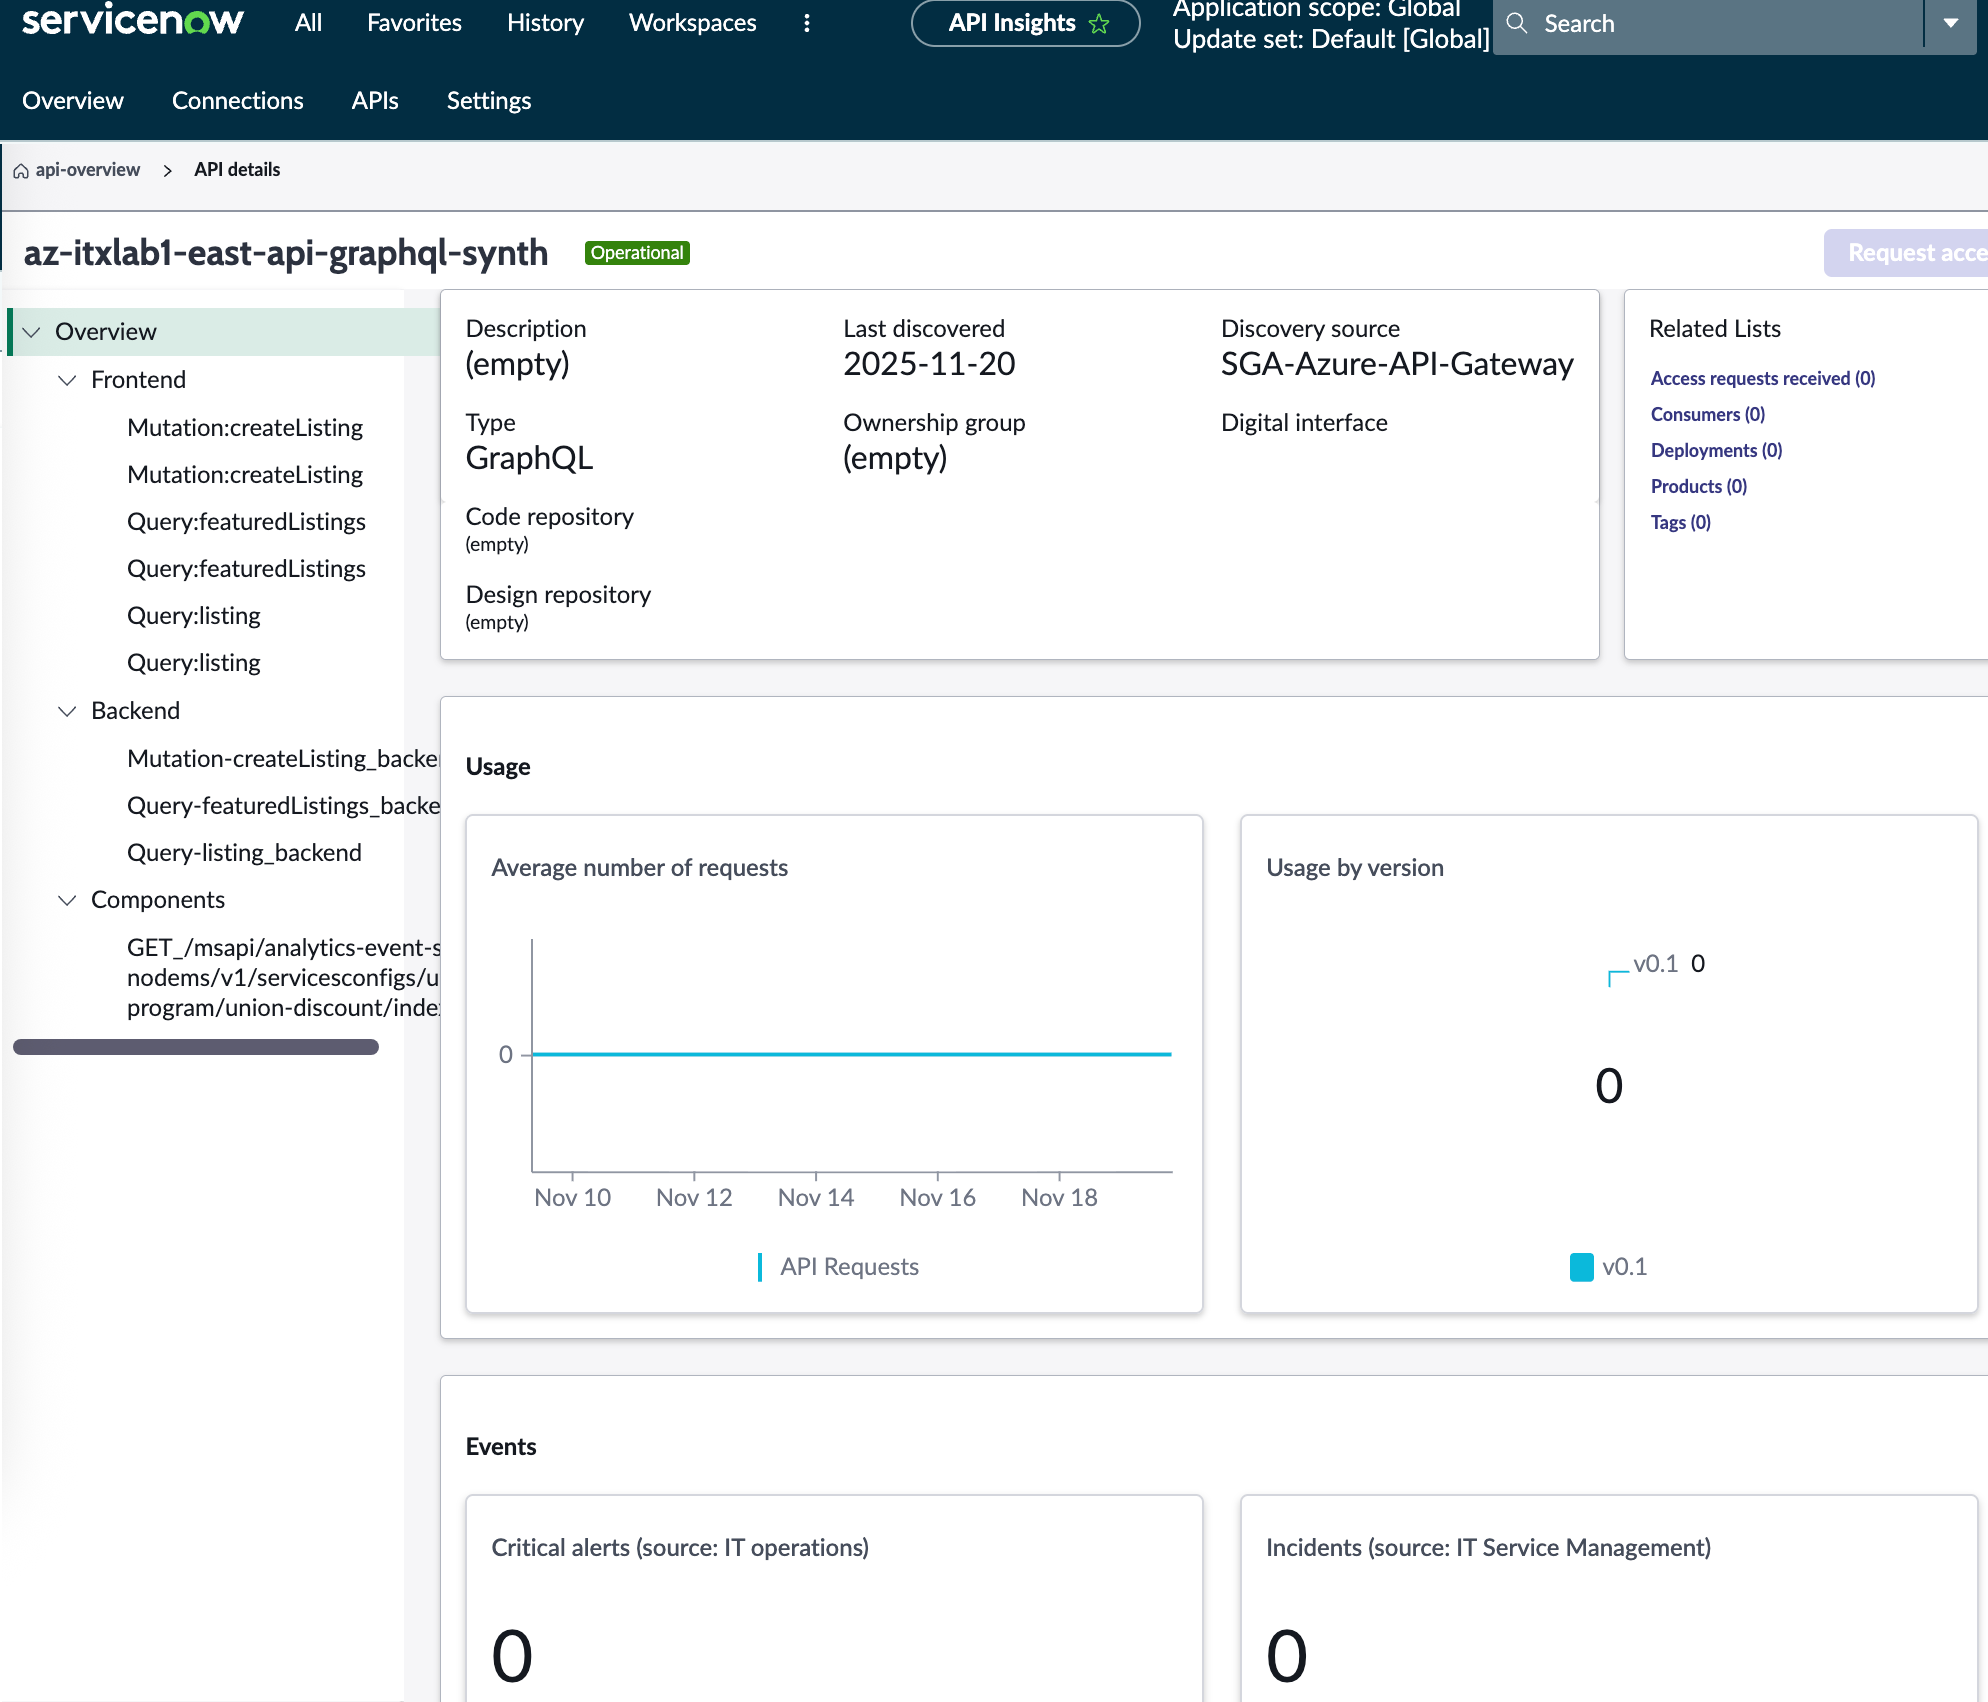
Task: Open the three-dot more menu
Action: [x=807, y=23]
